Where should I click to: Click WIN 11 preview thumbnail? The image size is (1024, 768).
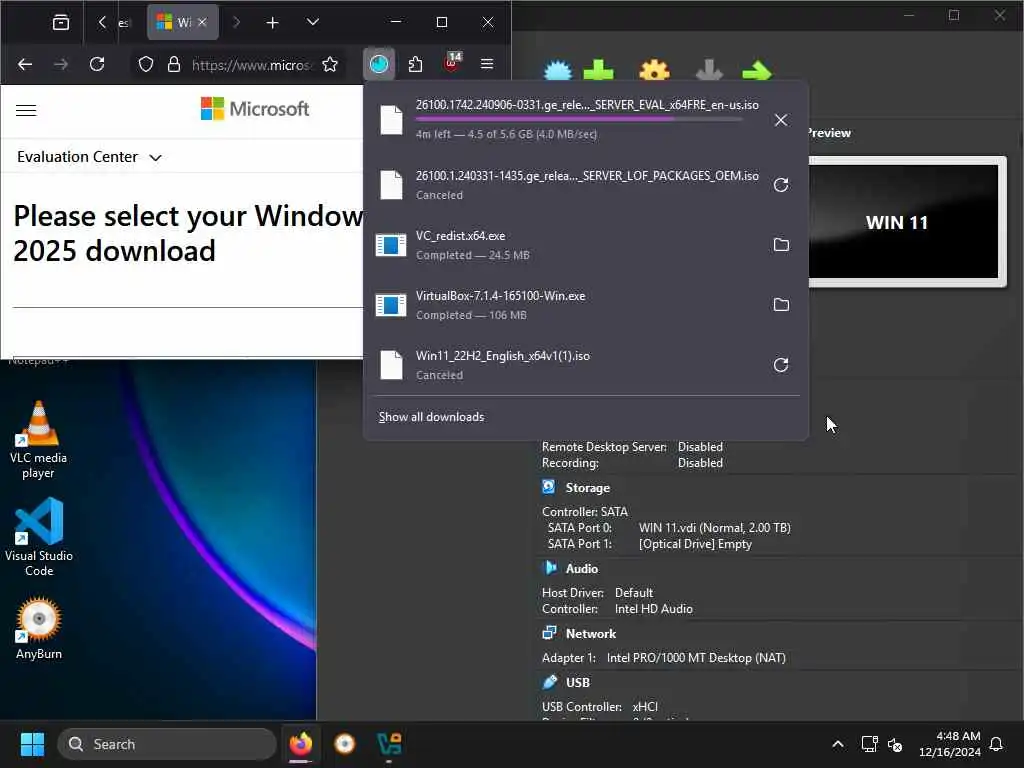pyautogui.click(x=904, y=221)
